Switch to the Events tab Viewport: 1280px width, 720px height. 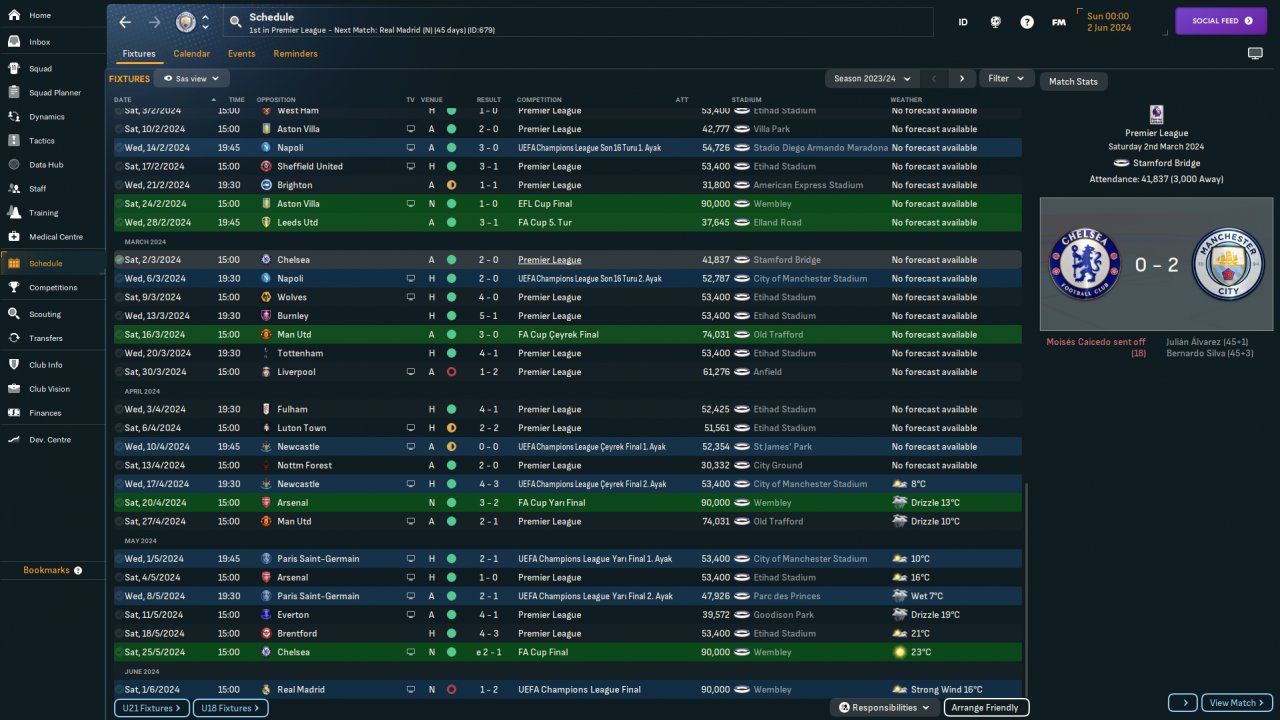[241, 54]
